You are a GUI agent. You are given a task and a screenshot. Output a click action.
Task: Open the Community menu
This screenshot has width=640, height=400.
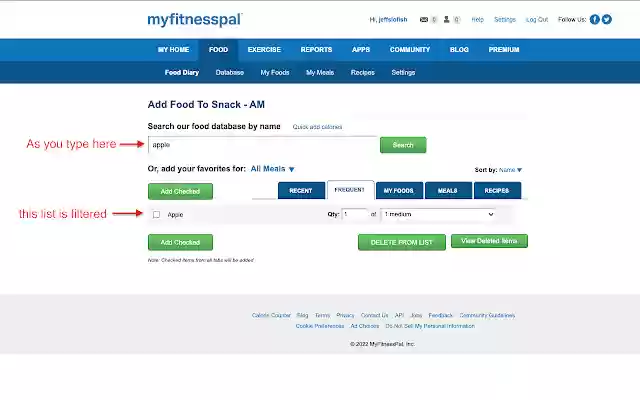(x=410, y=50)
